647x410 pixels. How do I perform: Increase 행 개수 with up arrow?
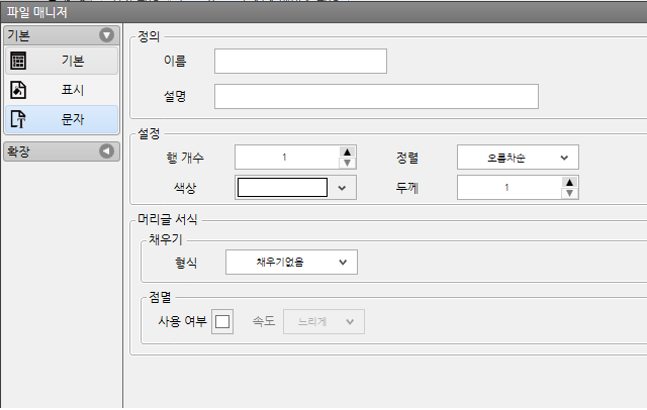347,152
